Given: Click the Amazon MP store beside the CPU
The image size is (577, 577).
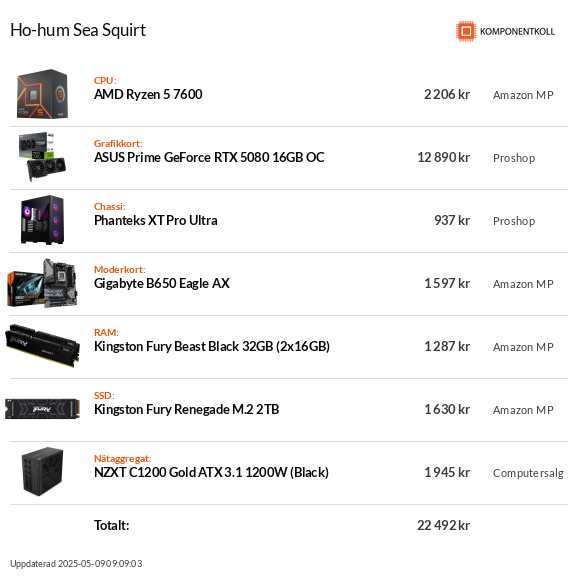Looking at the screenshot, I should pyautogui.click(x=523, y=95).
